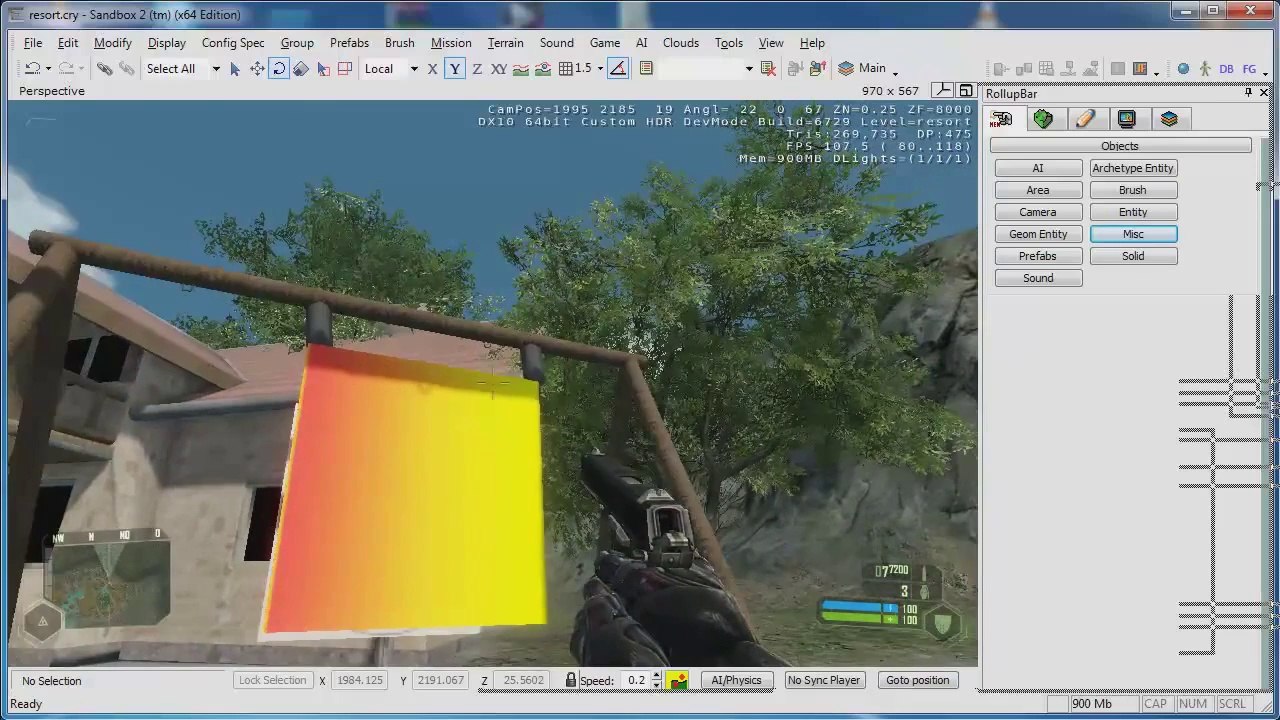
Task: Open the Layers tab in RollupBar
Action: coord(1169,119)
